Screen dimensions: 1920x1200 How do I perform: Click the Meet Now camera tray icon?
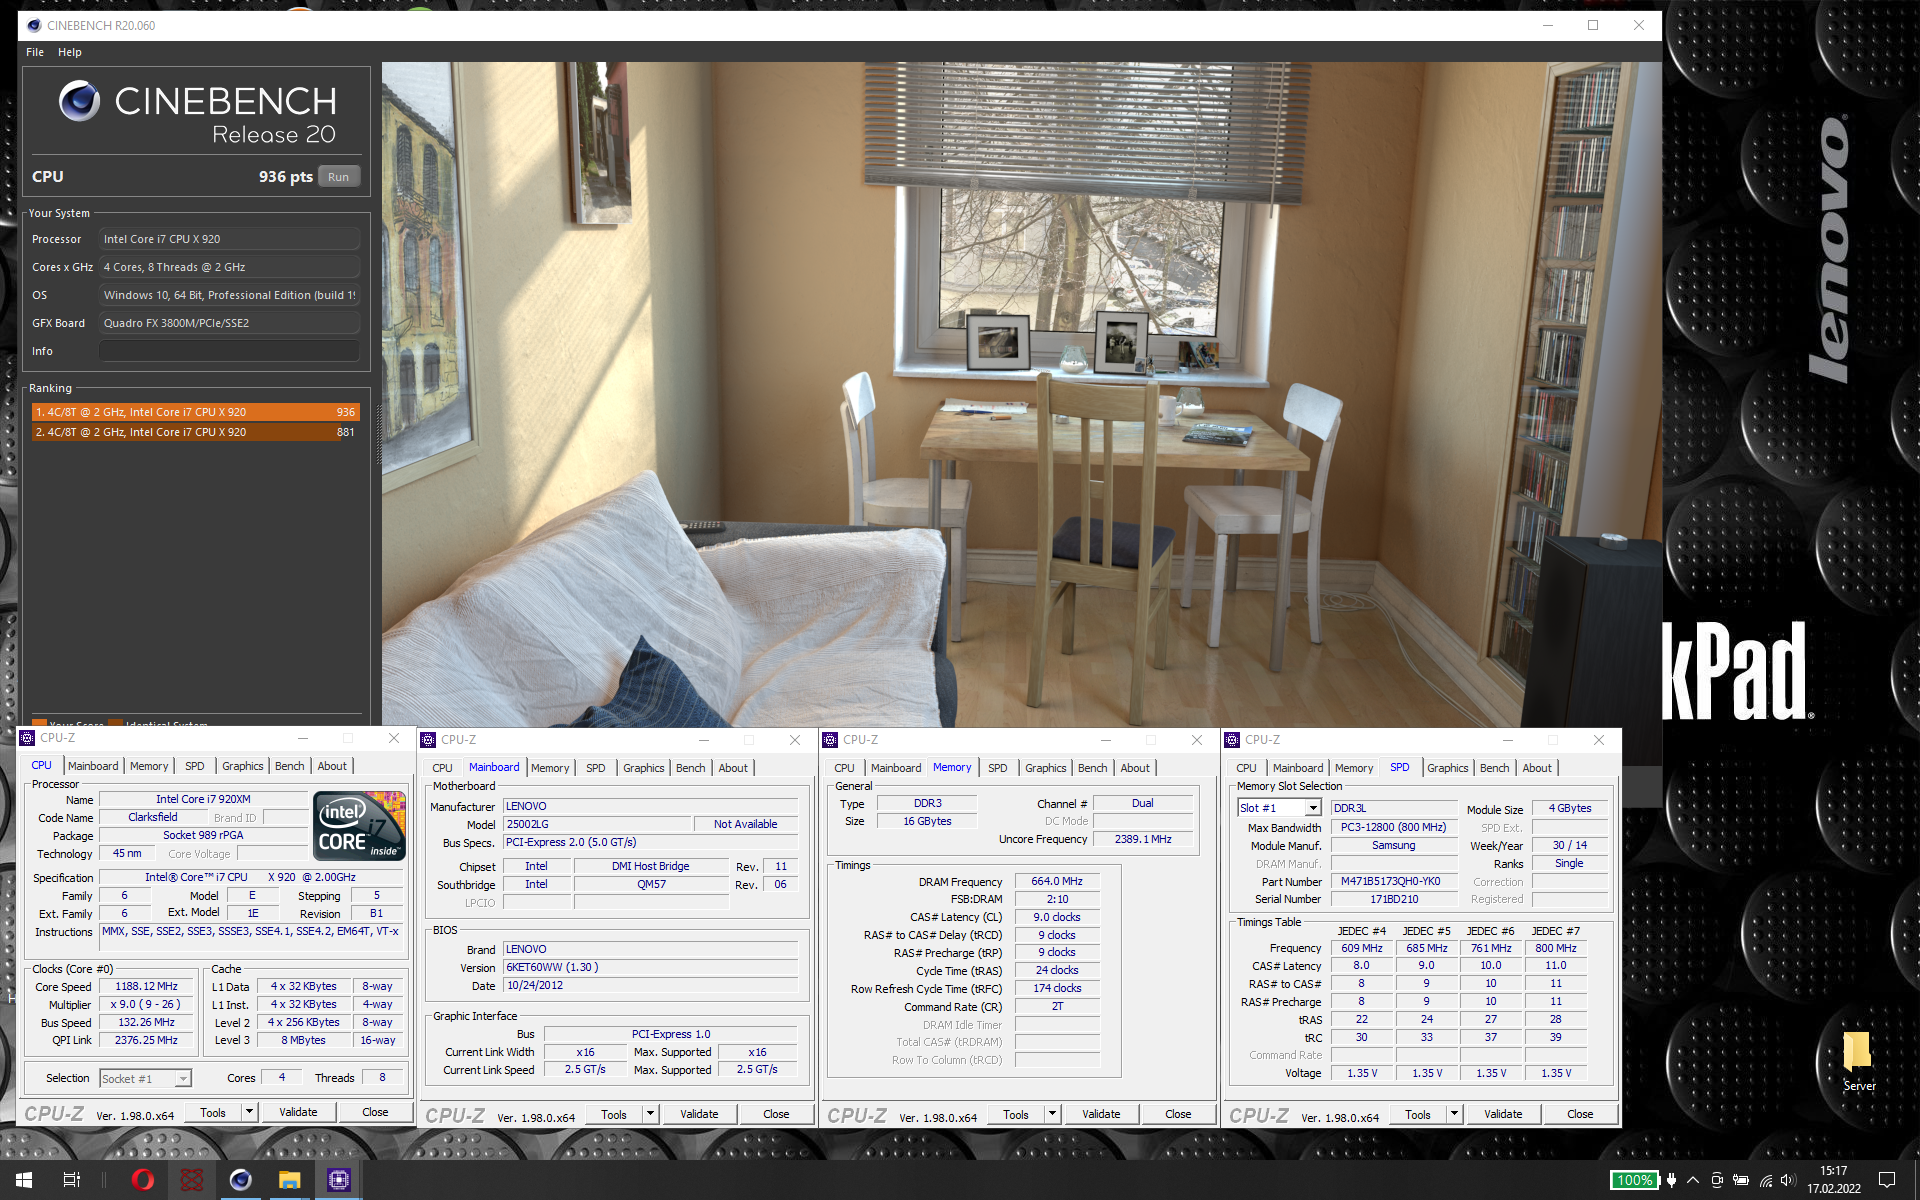tap(1717, 1180)
